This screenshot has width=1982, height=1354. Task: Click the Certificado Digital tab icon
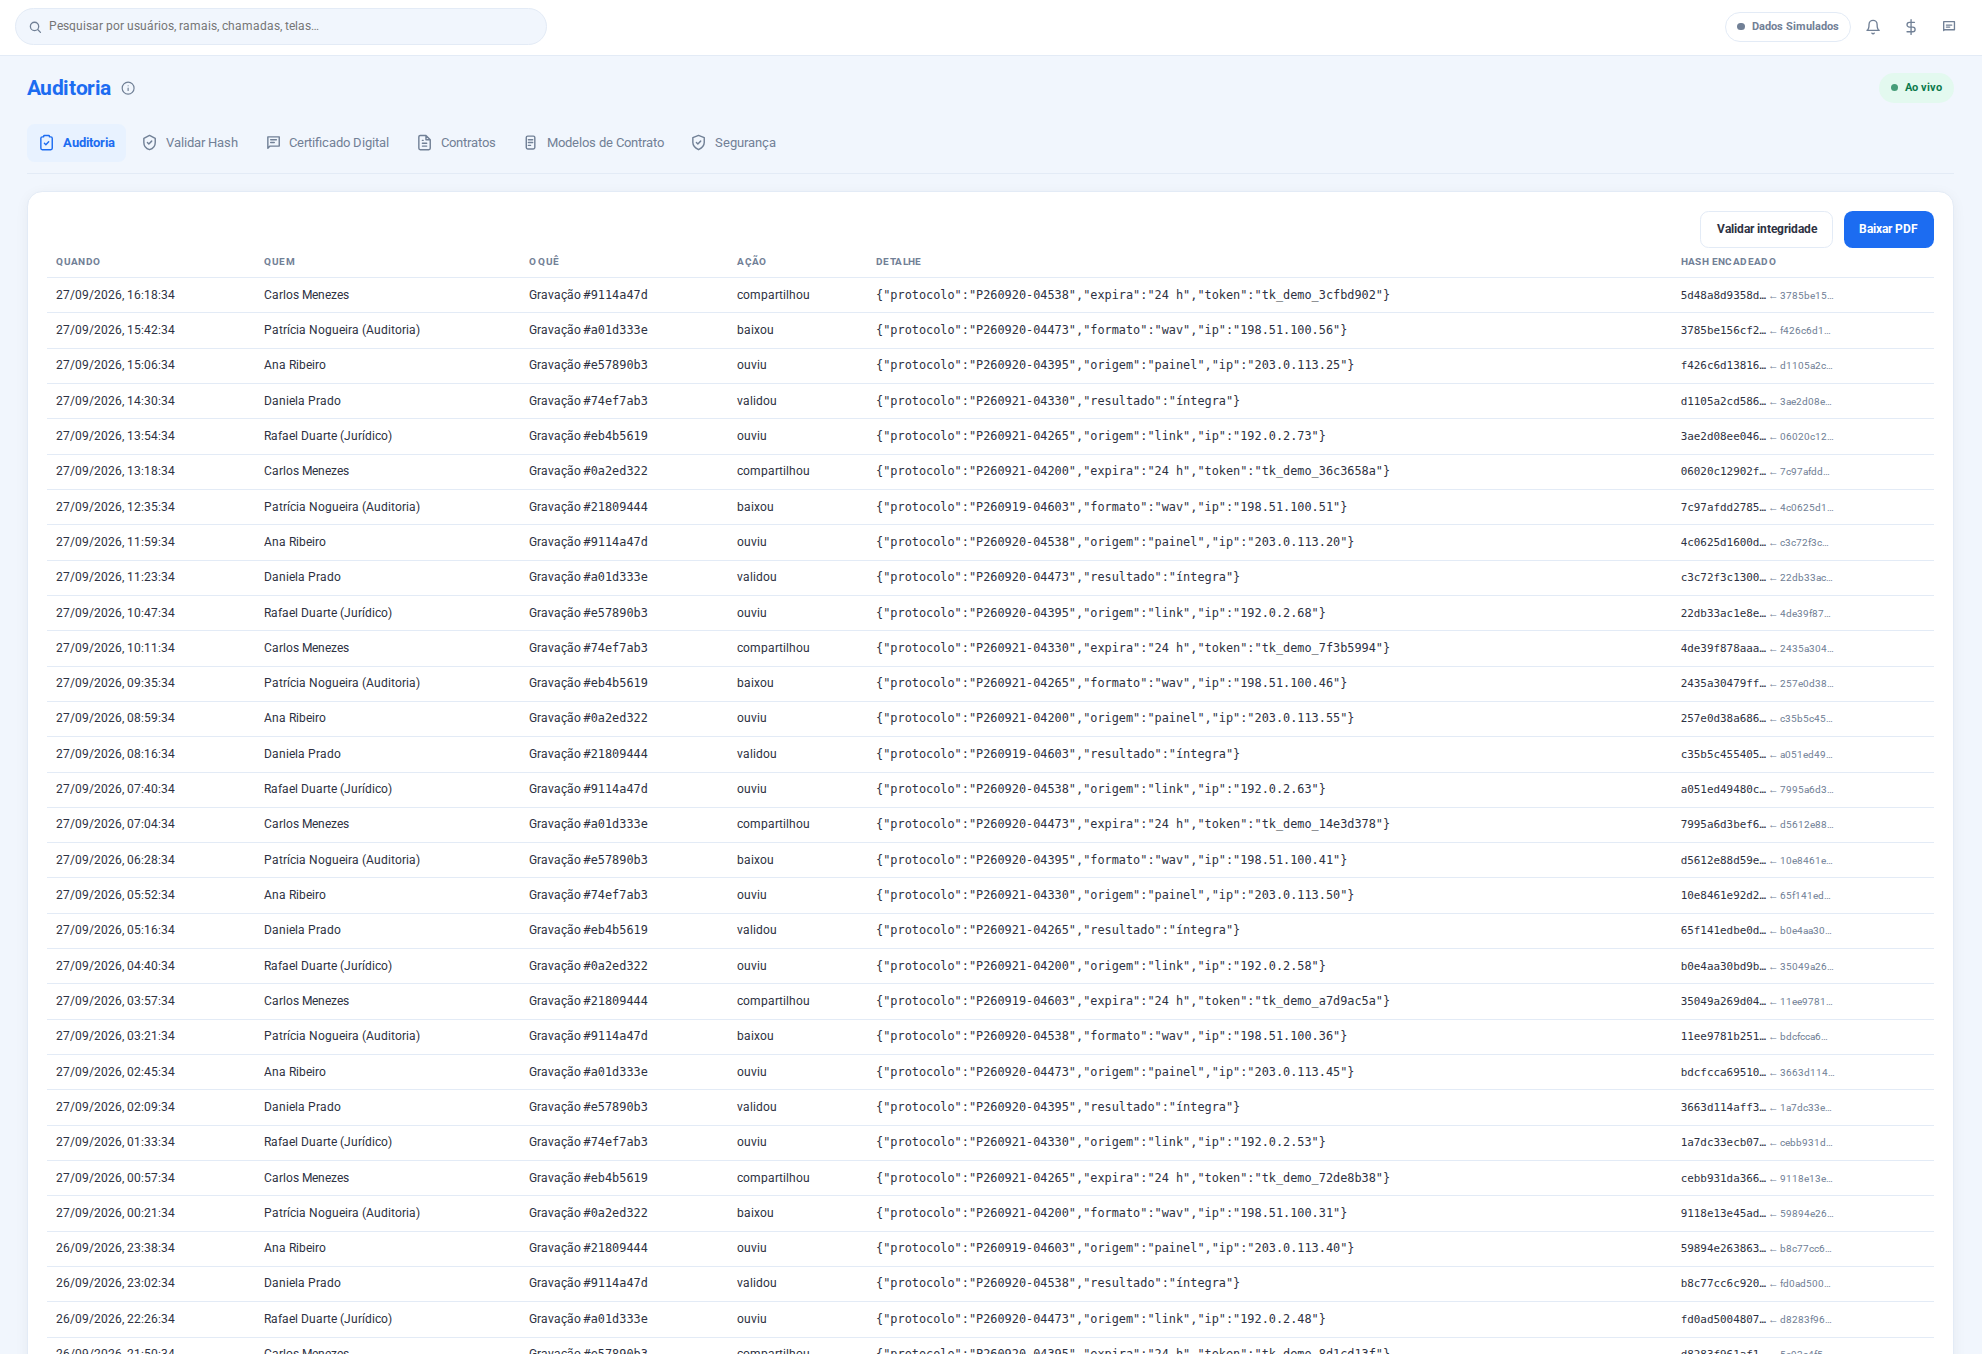tap(273, 143)
